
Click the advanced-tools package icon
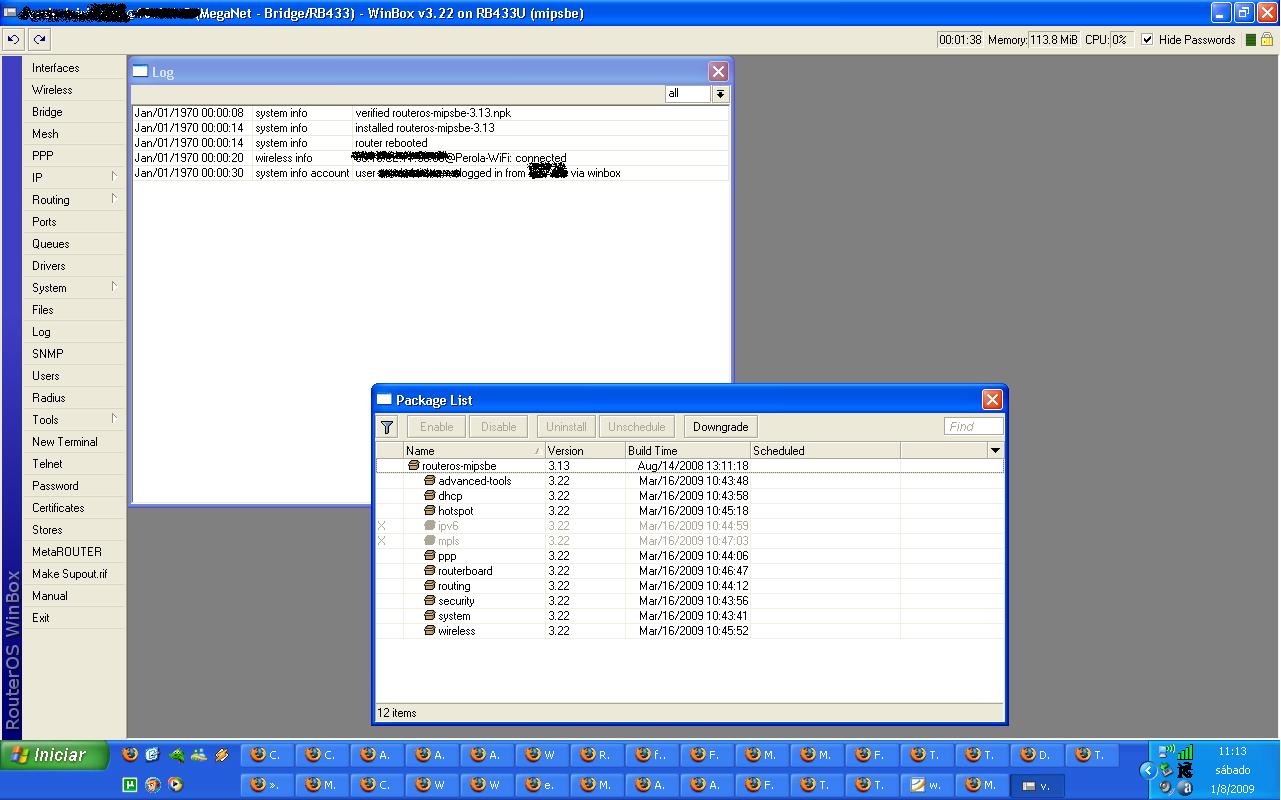[x=429, y=481]
